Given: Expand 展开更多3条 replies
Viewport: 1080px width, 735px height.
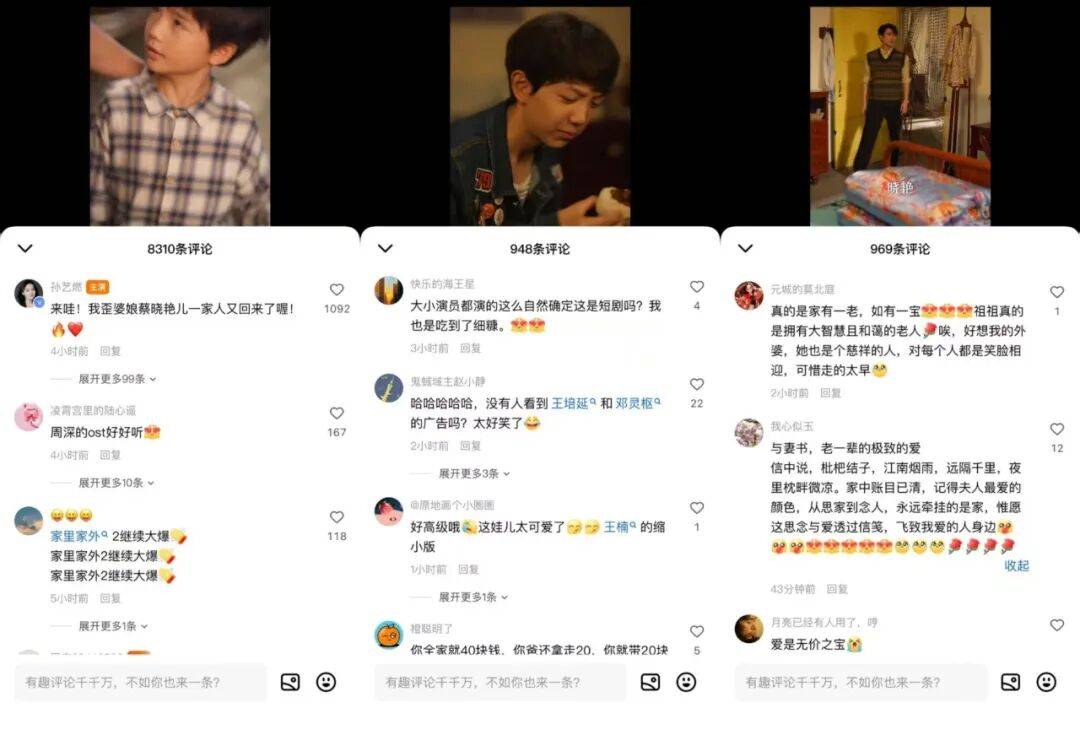Looking at the screenshot, I should pos(474,474).
